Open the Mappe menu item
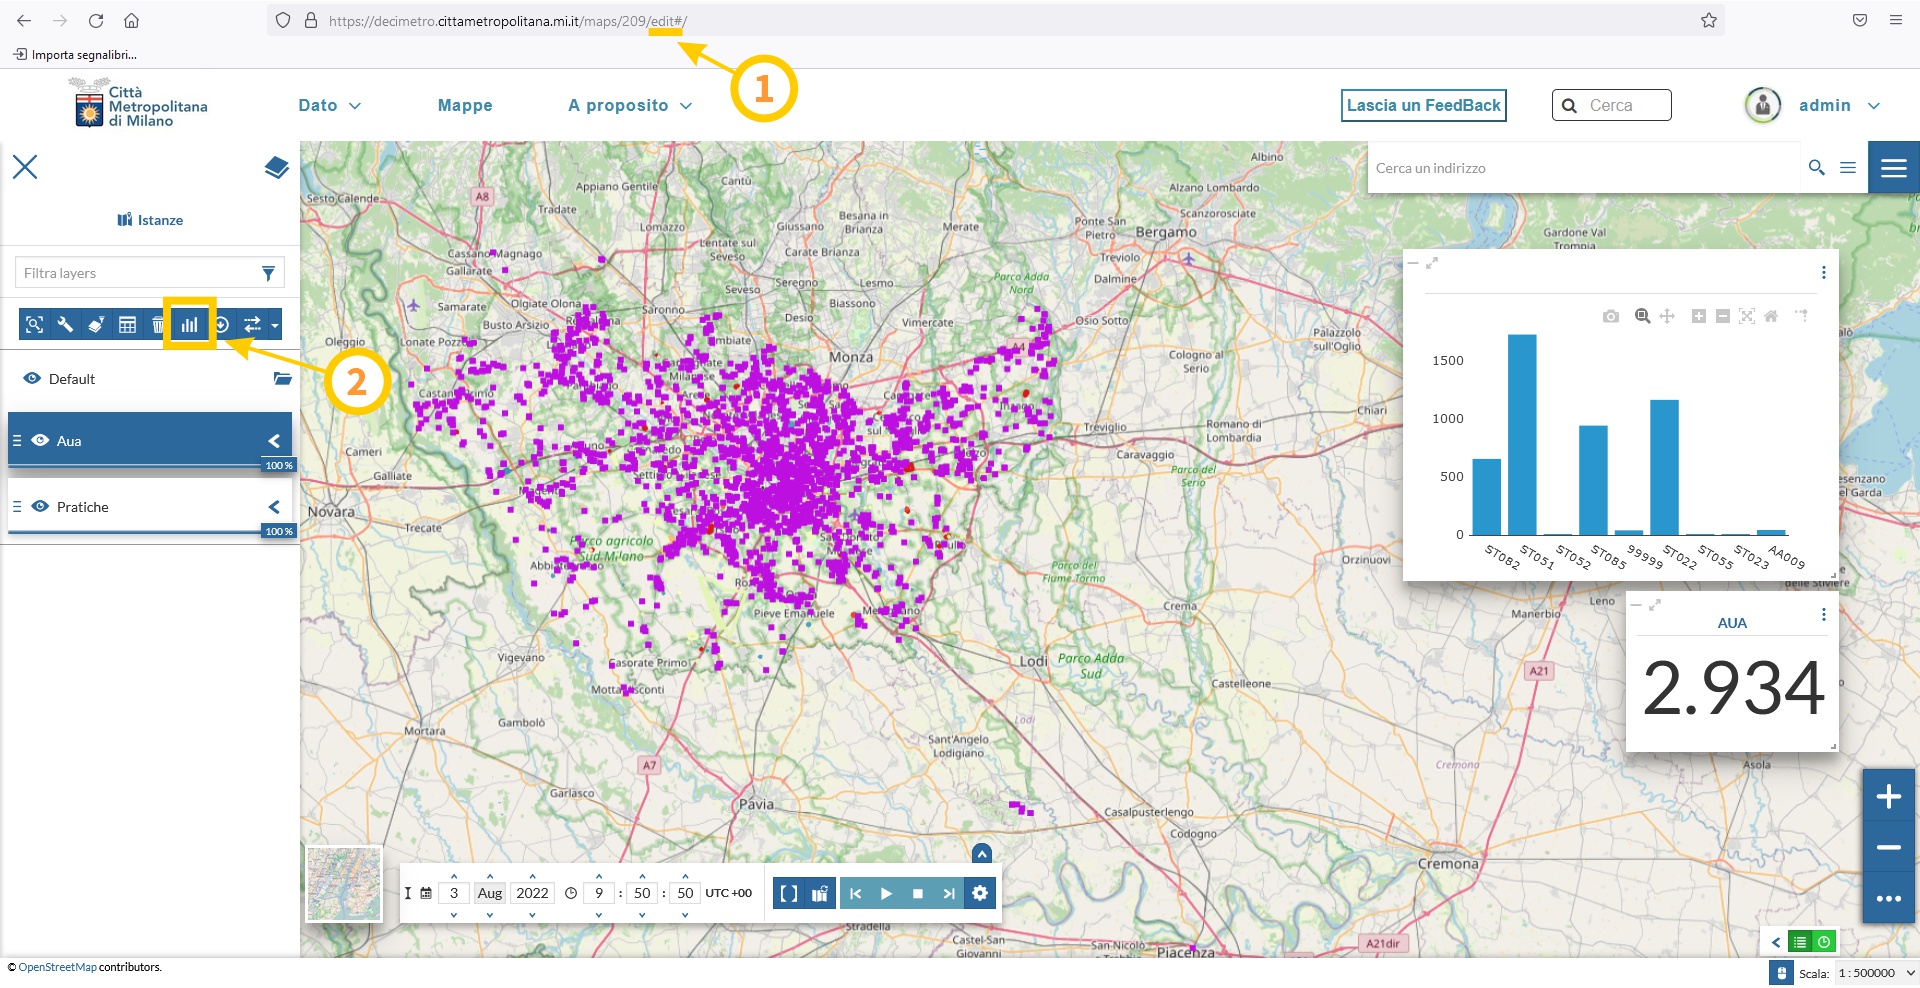Viewport: 1920px width, 988px height. pyautogui.click(x=465, y=105)
